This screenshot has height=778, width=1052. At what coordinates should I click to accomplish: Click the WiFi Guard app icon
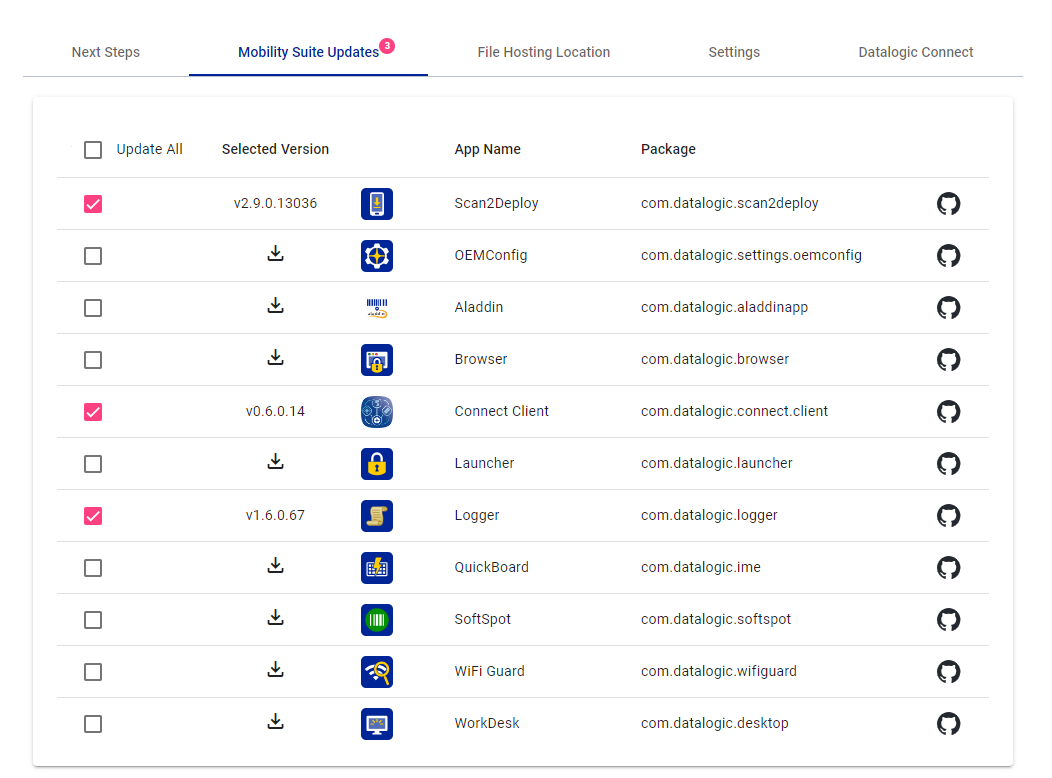click(376, 671)
